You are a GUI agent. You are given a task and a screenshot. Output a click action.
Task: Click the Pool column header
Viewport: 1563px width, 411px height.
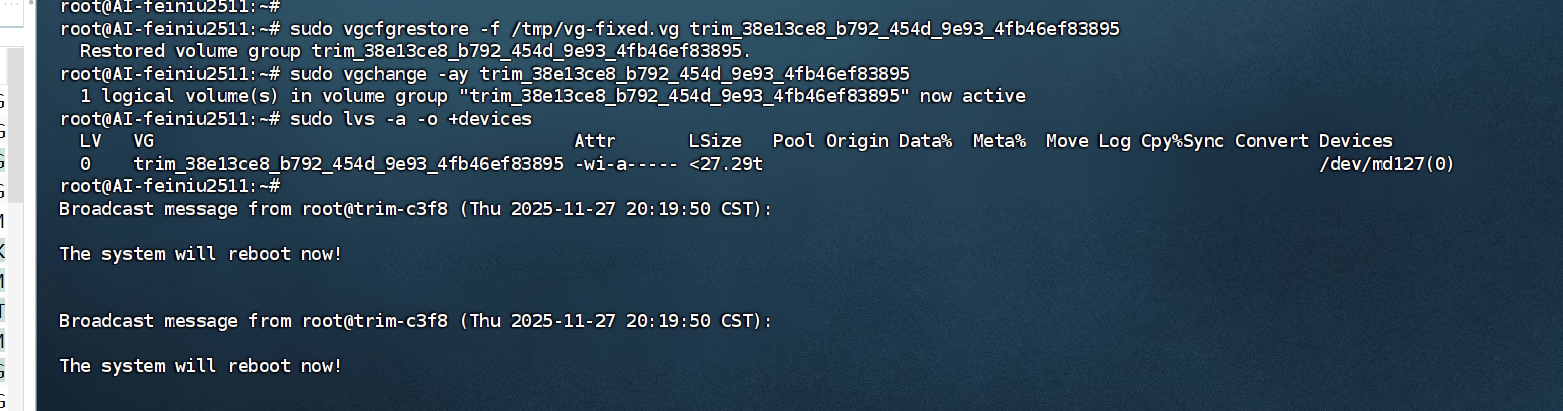(x=794, y=141)
